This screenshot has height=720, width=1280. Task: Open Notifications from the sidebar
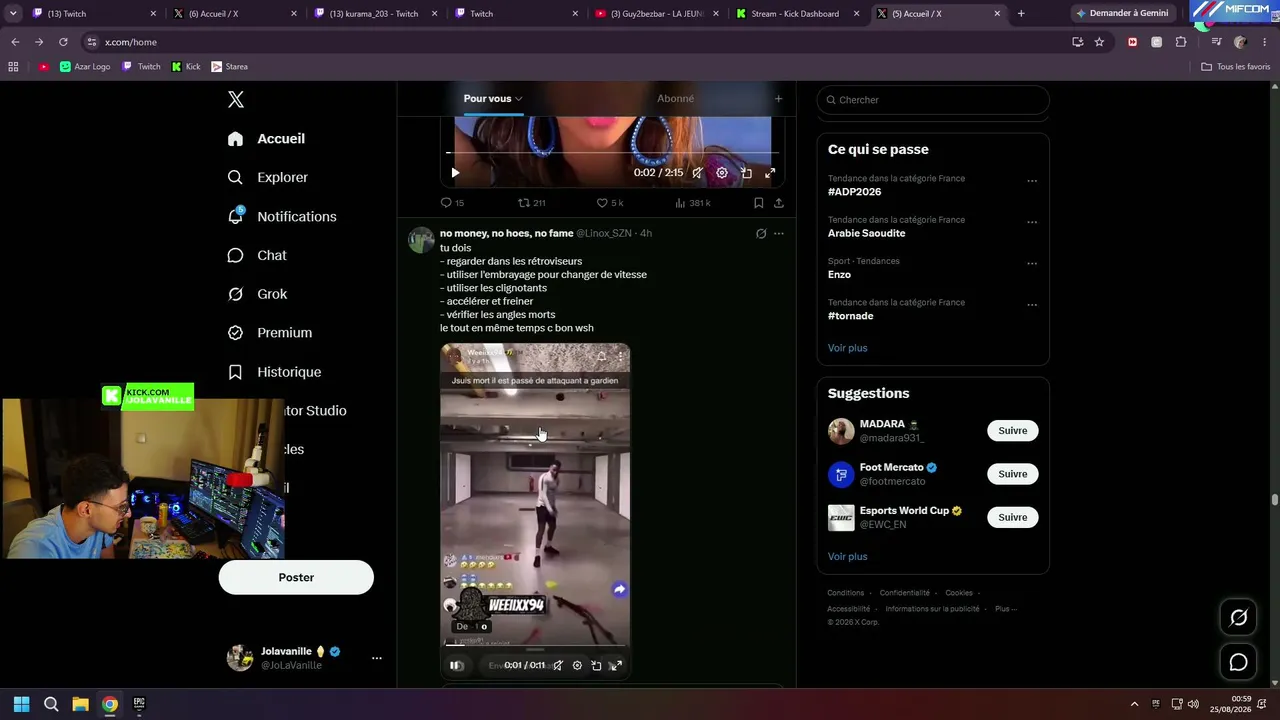pos(282,216)
